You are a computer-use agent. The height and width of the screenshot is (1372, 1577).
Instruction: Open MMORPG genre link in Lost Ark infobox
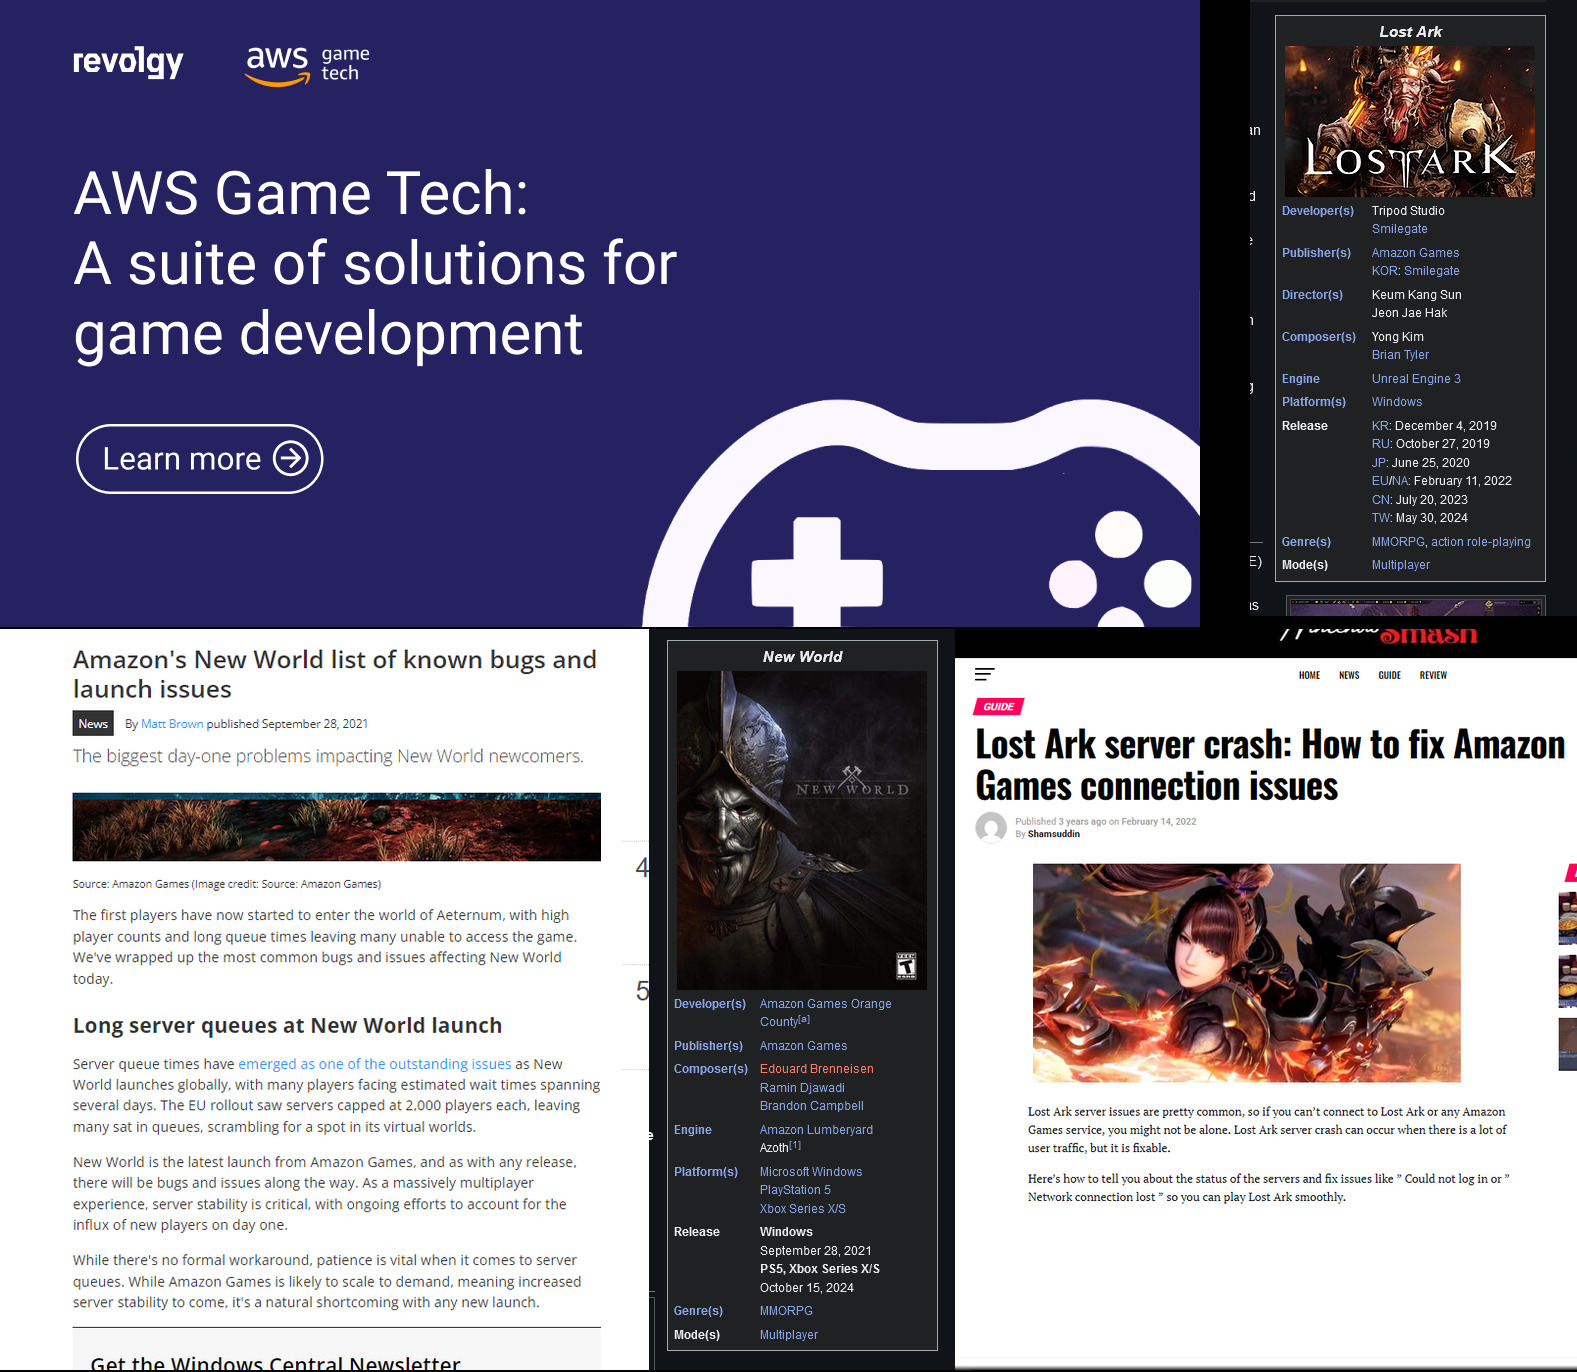point(1398,542)
